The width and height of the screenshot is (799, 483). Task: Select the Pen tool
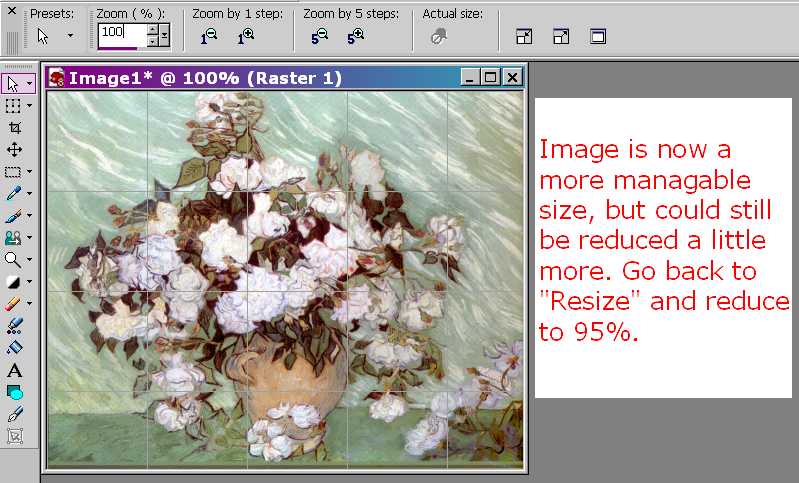(x=14, y=414)
